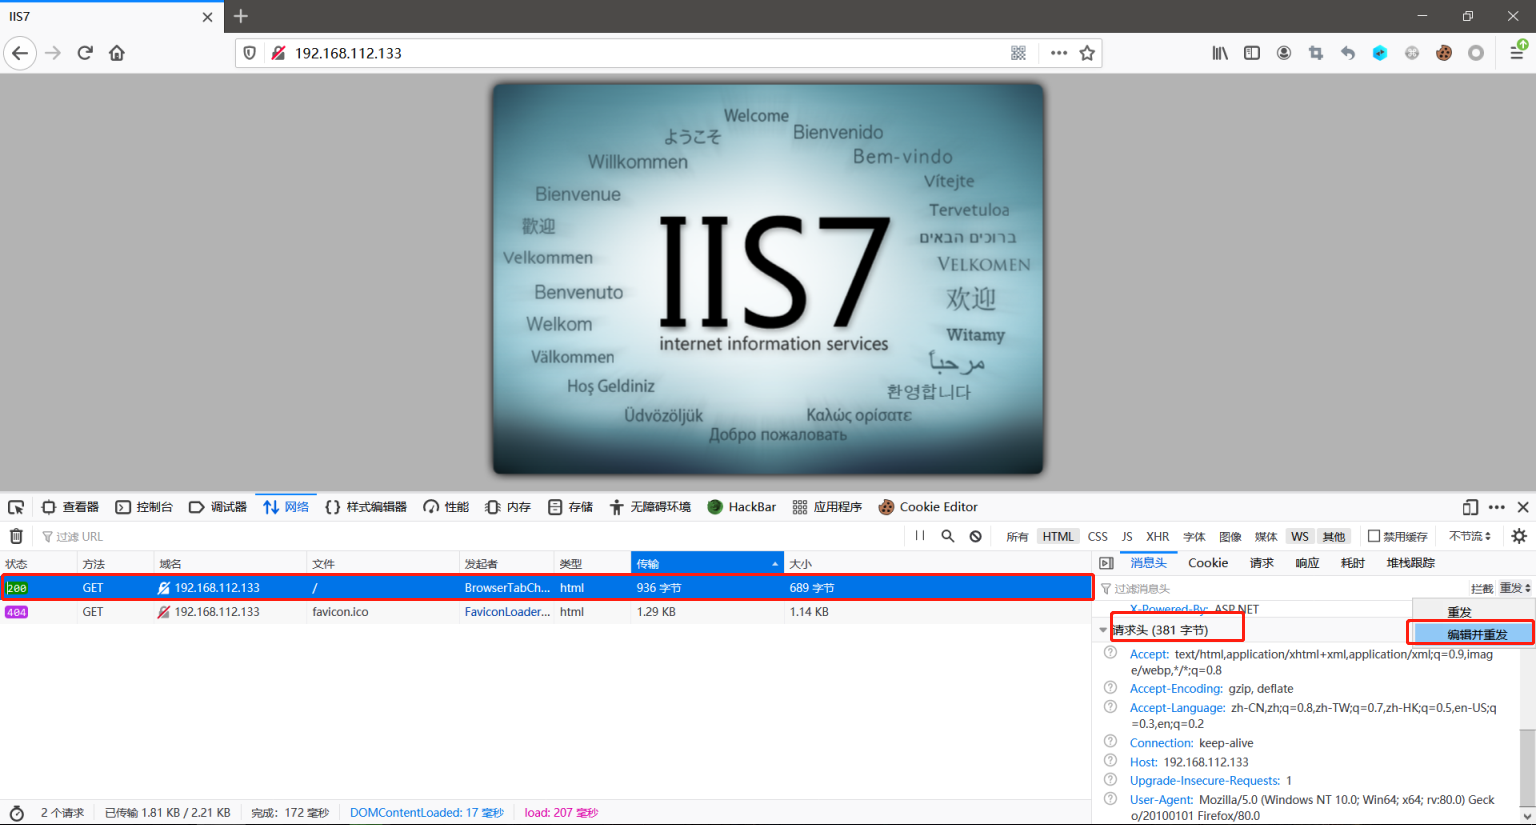This screenshot has height=825, width=1536.
Task: Toggle the 其他 request filter
Action: pyautogui.click(x=1334, y=537)
